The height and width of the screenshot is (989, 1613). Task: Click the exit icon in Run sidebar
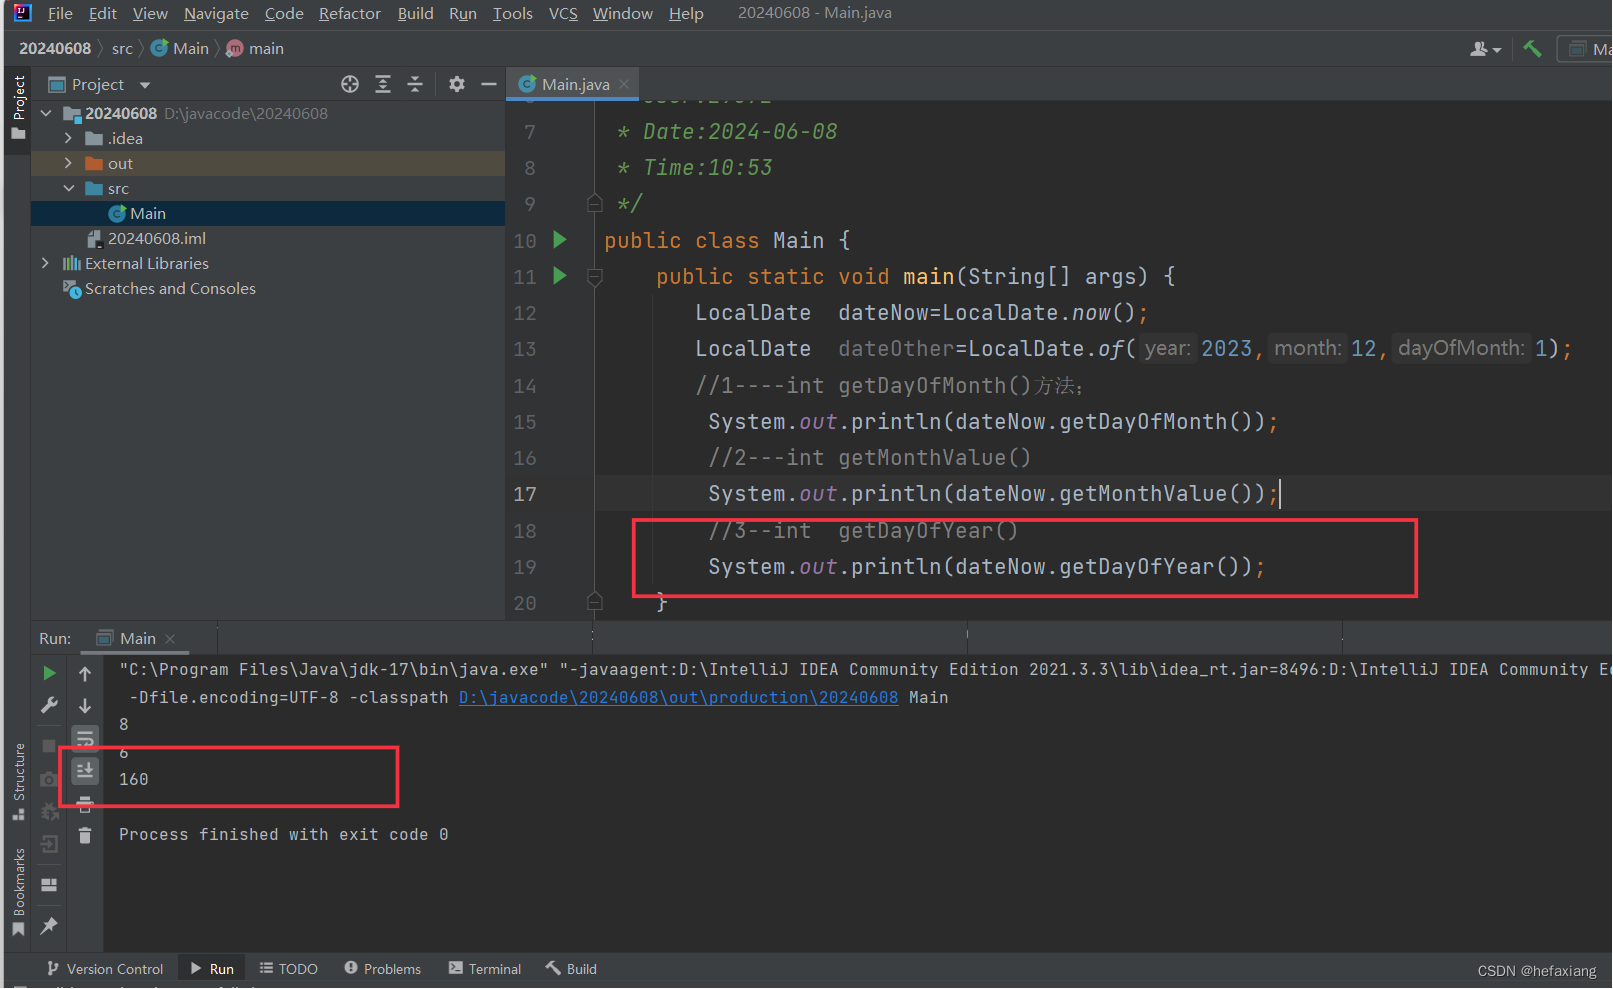pos(49,845)
